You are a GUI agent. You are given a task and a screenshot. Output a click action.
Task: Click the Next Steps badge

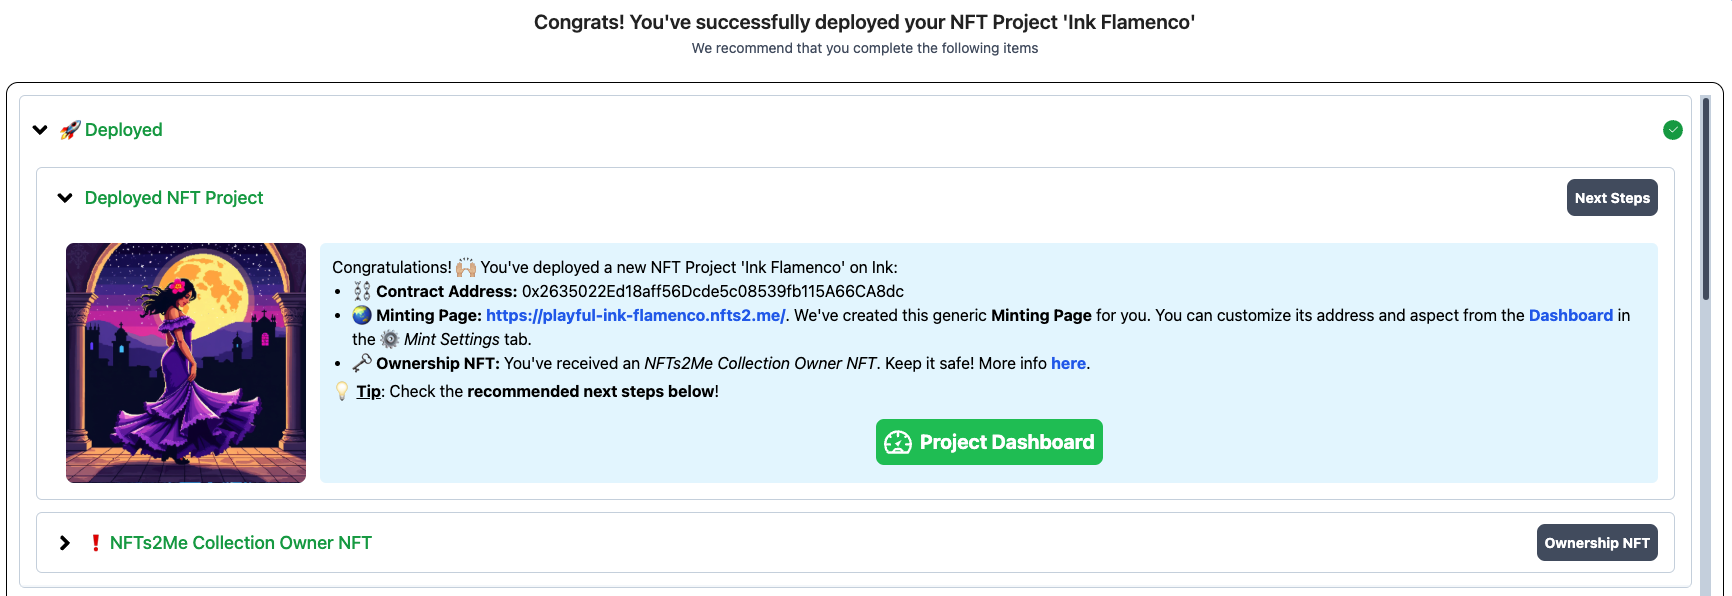pyautogui.click(x=1612, y=197)
